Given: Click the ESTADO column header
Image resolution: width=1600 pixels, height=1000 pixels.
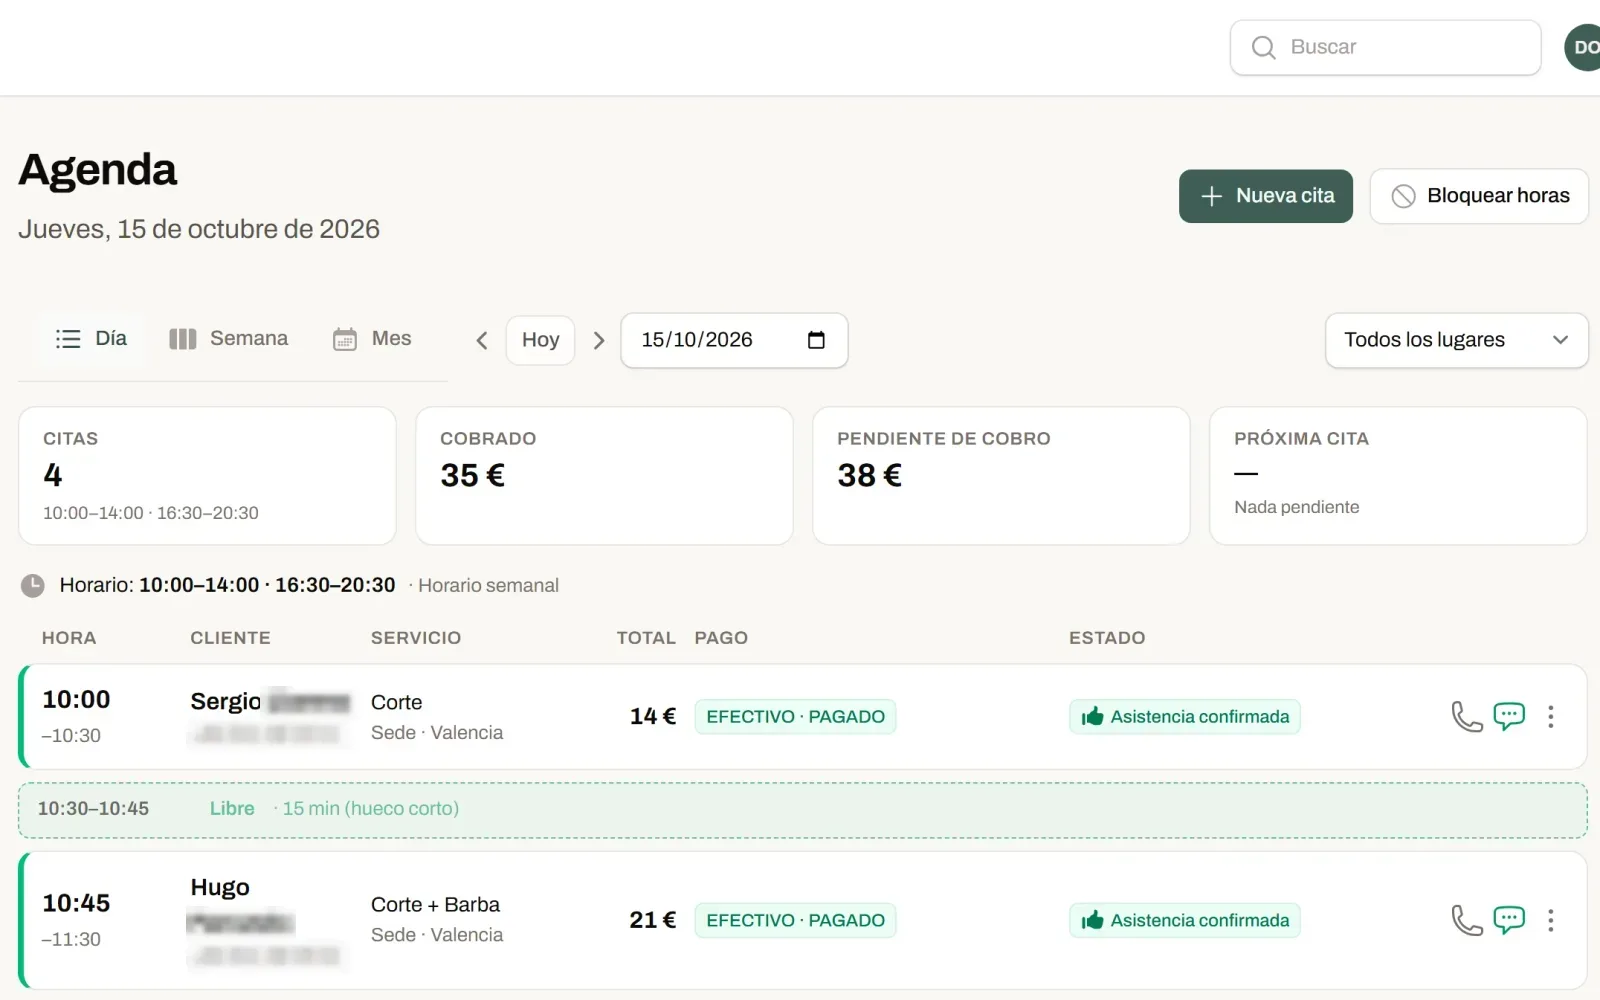Looking at the screenshot, I should (1107, 638).
